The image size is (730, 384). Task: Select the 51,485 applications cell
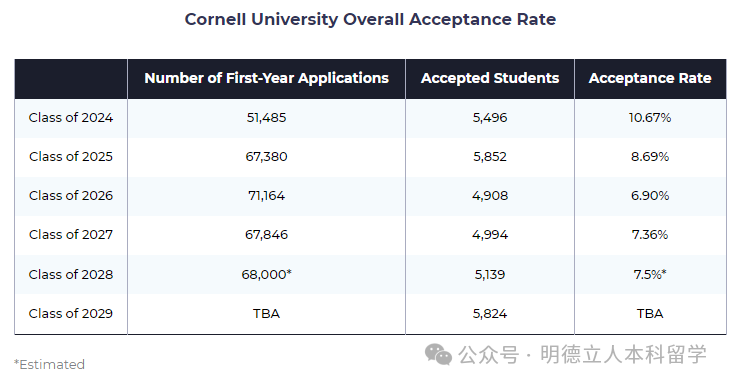(x=266, y=118)
